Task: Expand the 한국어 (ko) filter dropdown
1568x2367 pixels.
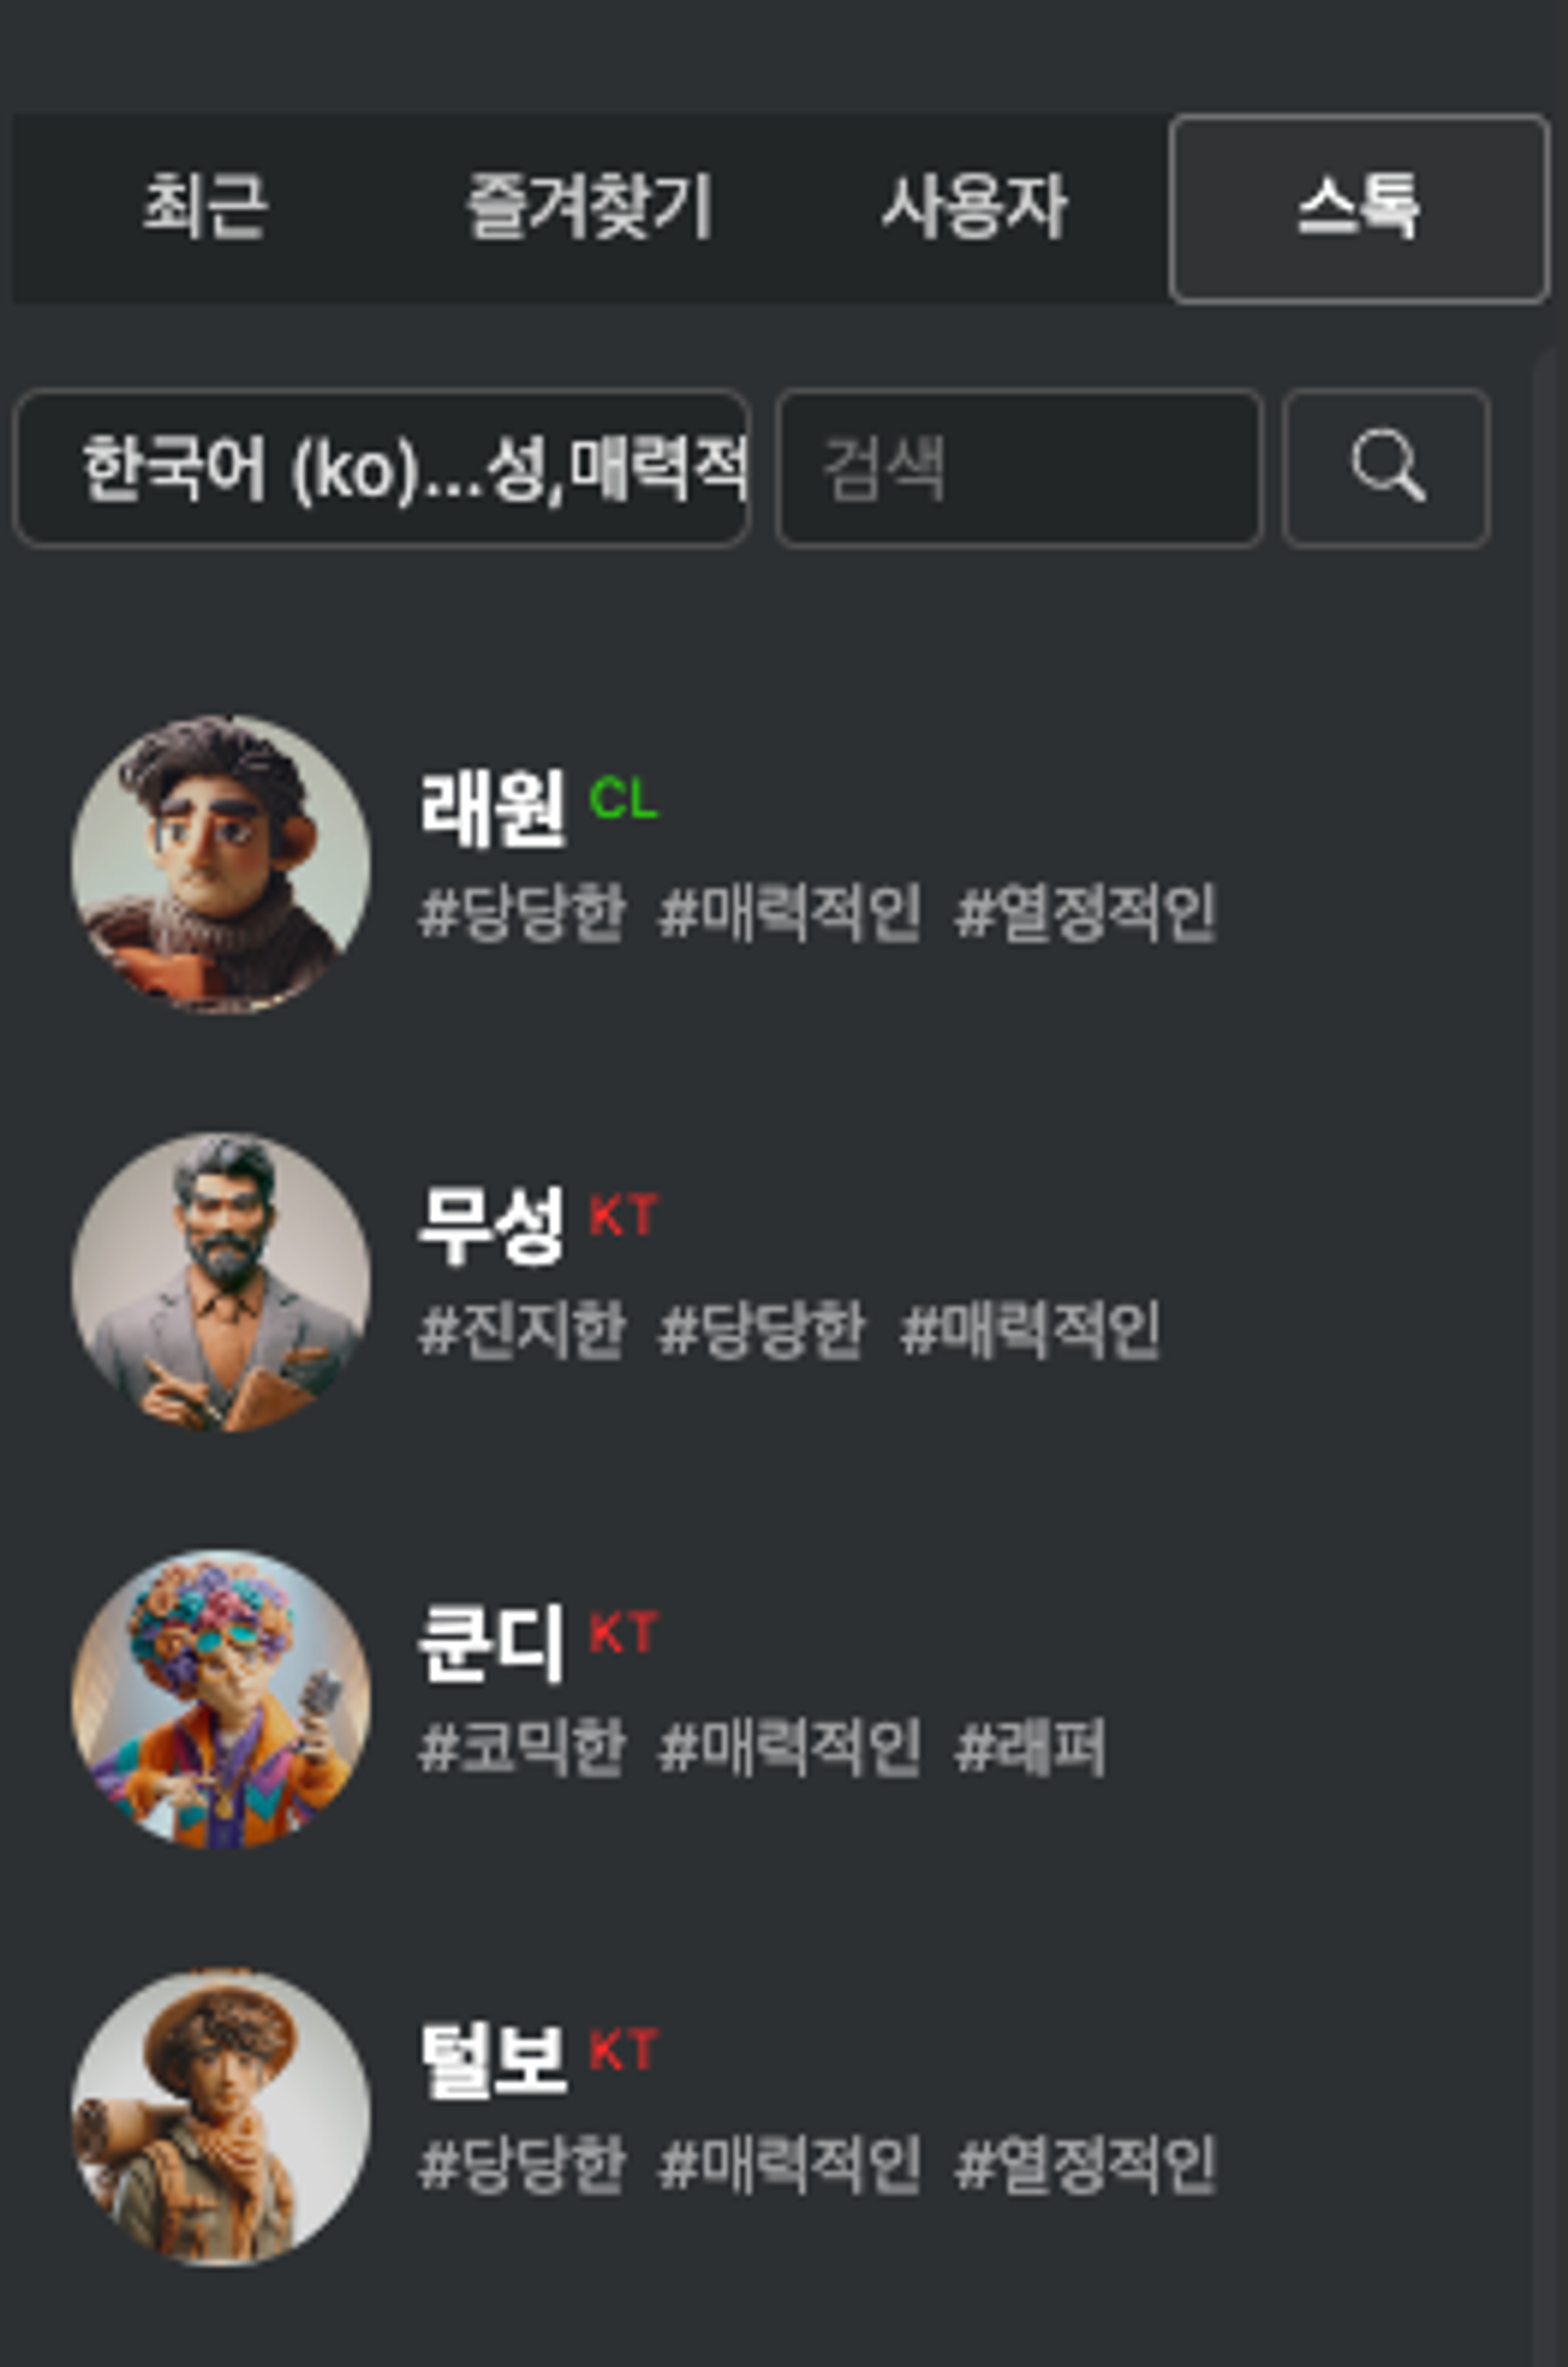Action: tap(382, 467)
